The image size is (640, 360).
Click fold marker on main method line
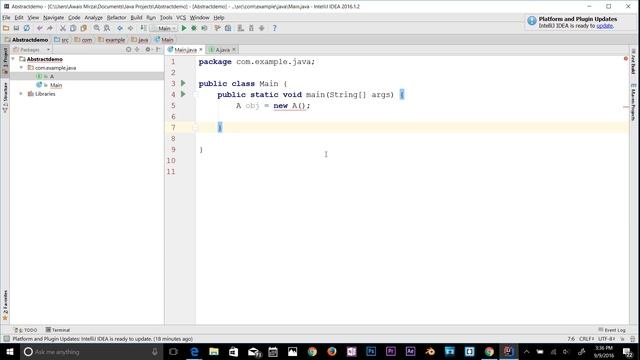(x=196, y=95)
